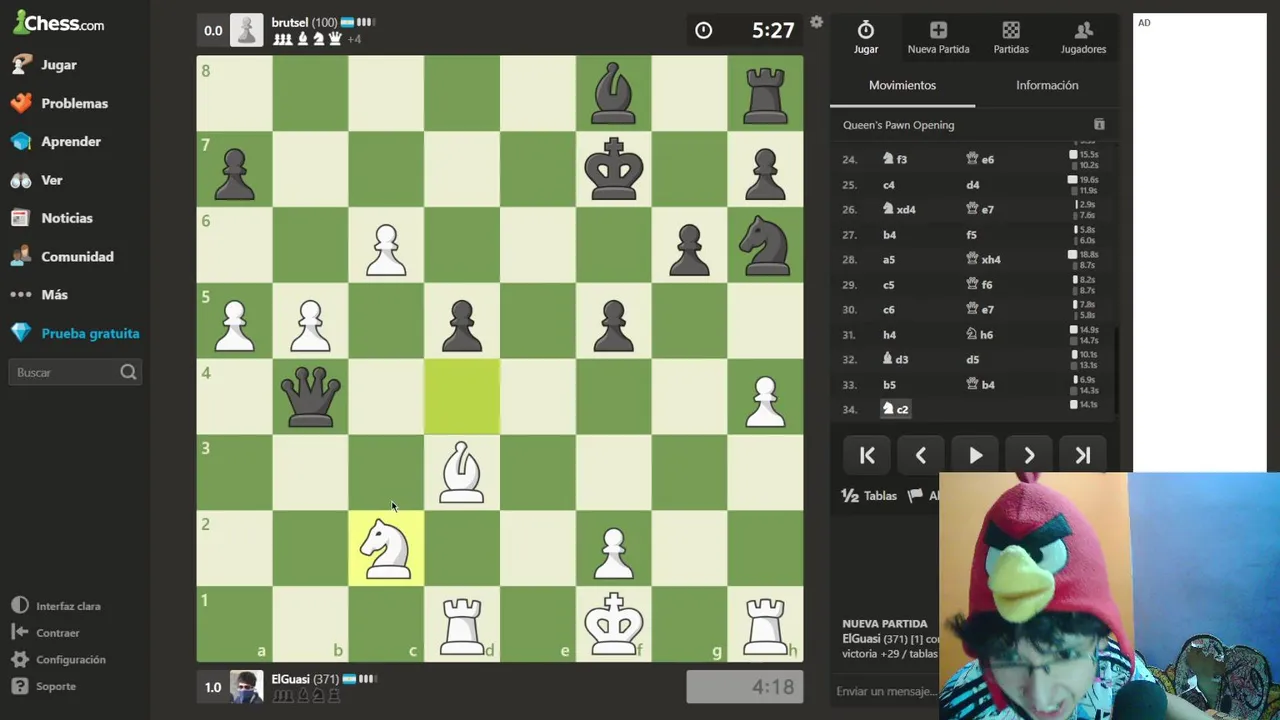The height and width of the screenshot is (720, 1280).
Task: Click the white knight on c2
Action: click(x=386, y=548)
